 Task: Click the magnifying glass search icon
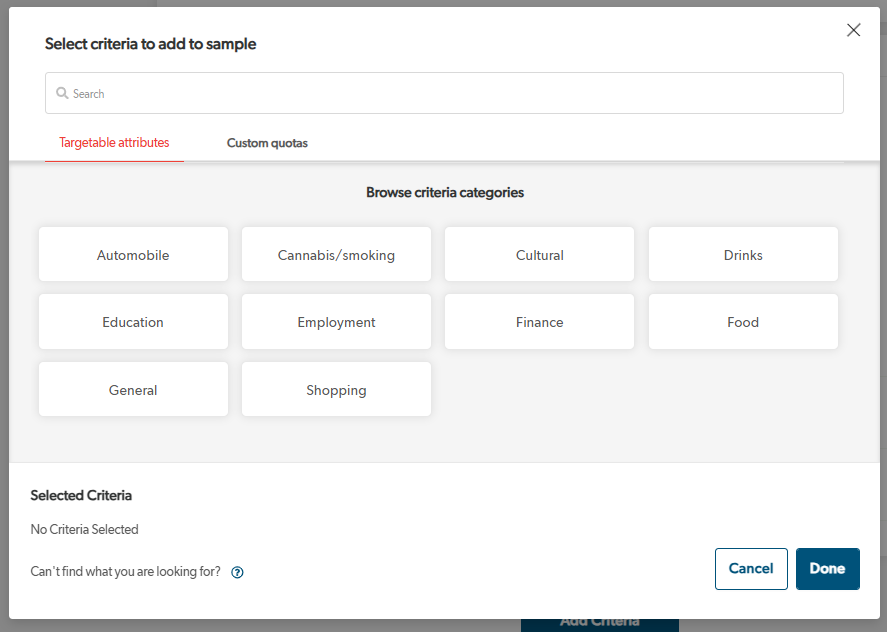click(62, 93)
